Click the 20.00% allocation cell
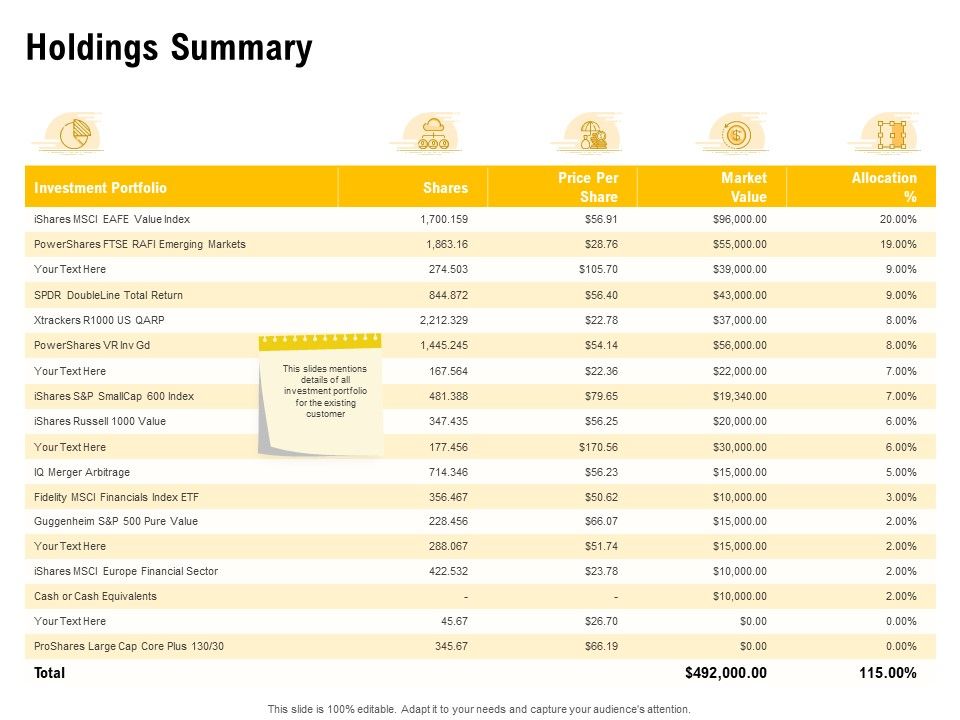This screenshot has height=720, width=960. (x=898, y=219)
